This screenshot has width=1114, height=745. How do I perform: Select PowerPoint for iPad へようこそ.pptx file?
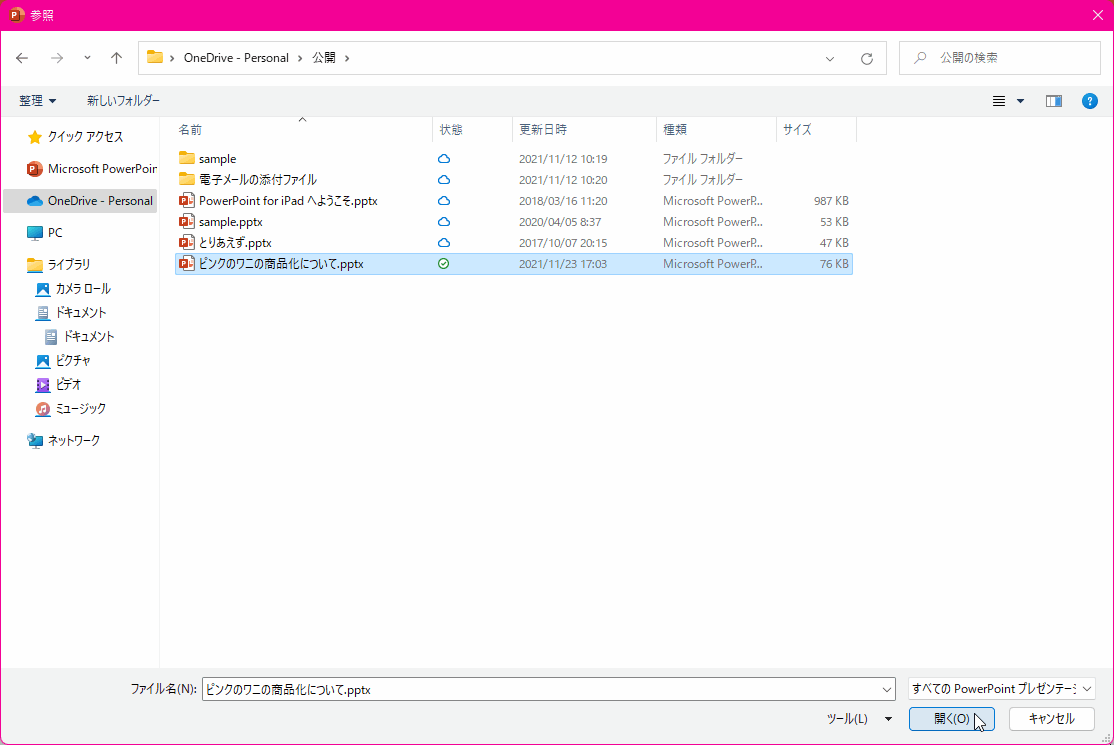coord(514,201)
